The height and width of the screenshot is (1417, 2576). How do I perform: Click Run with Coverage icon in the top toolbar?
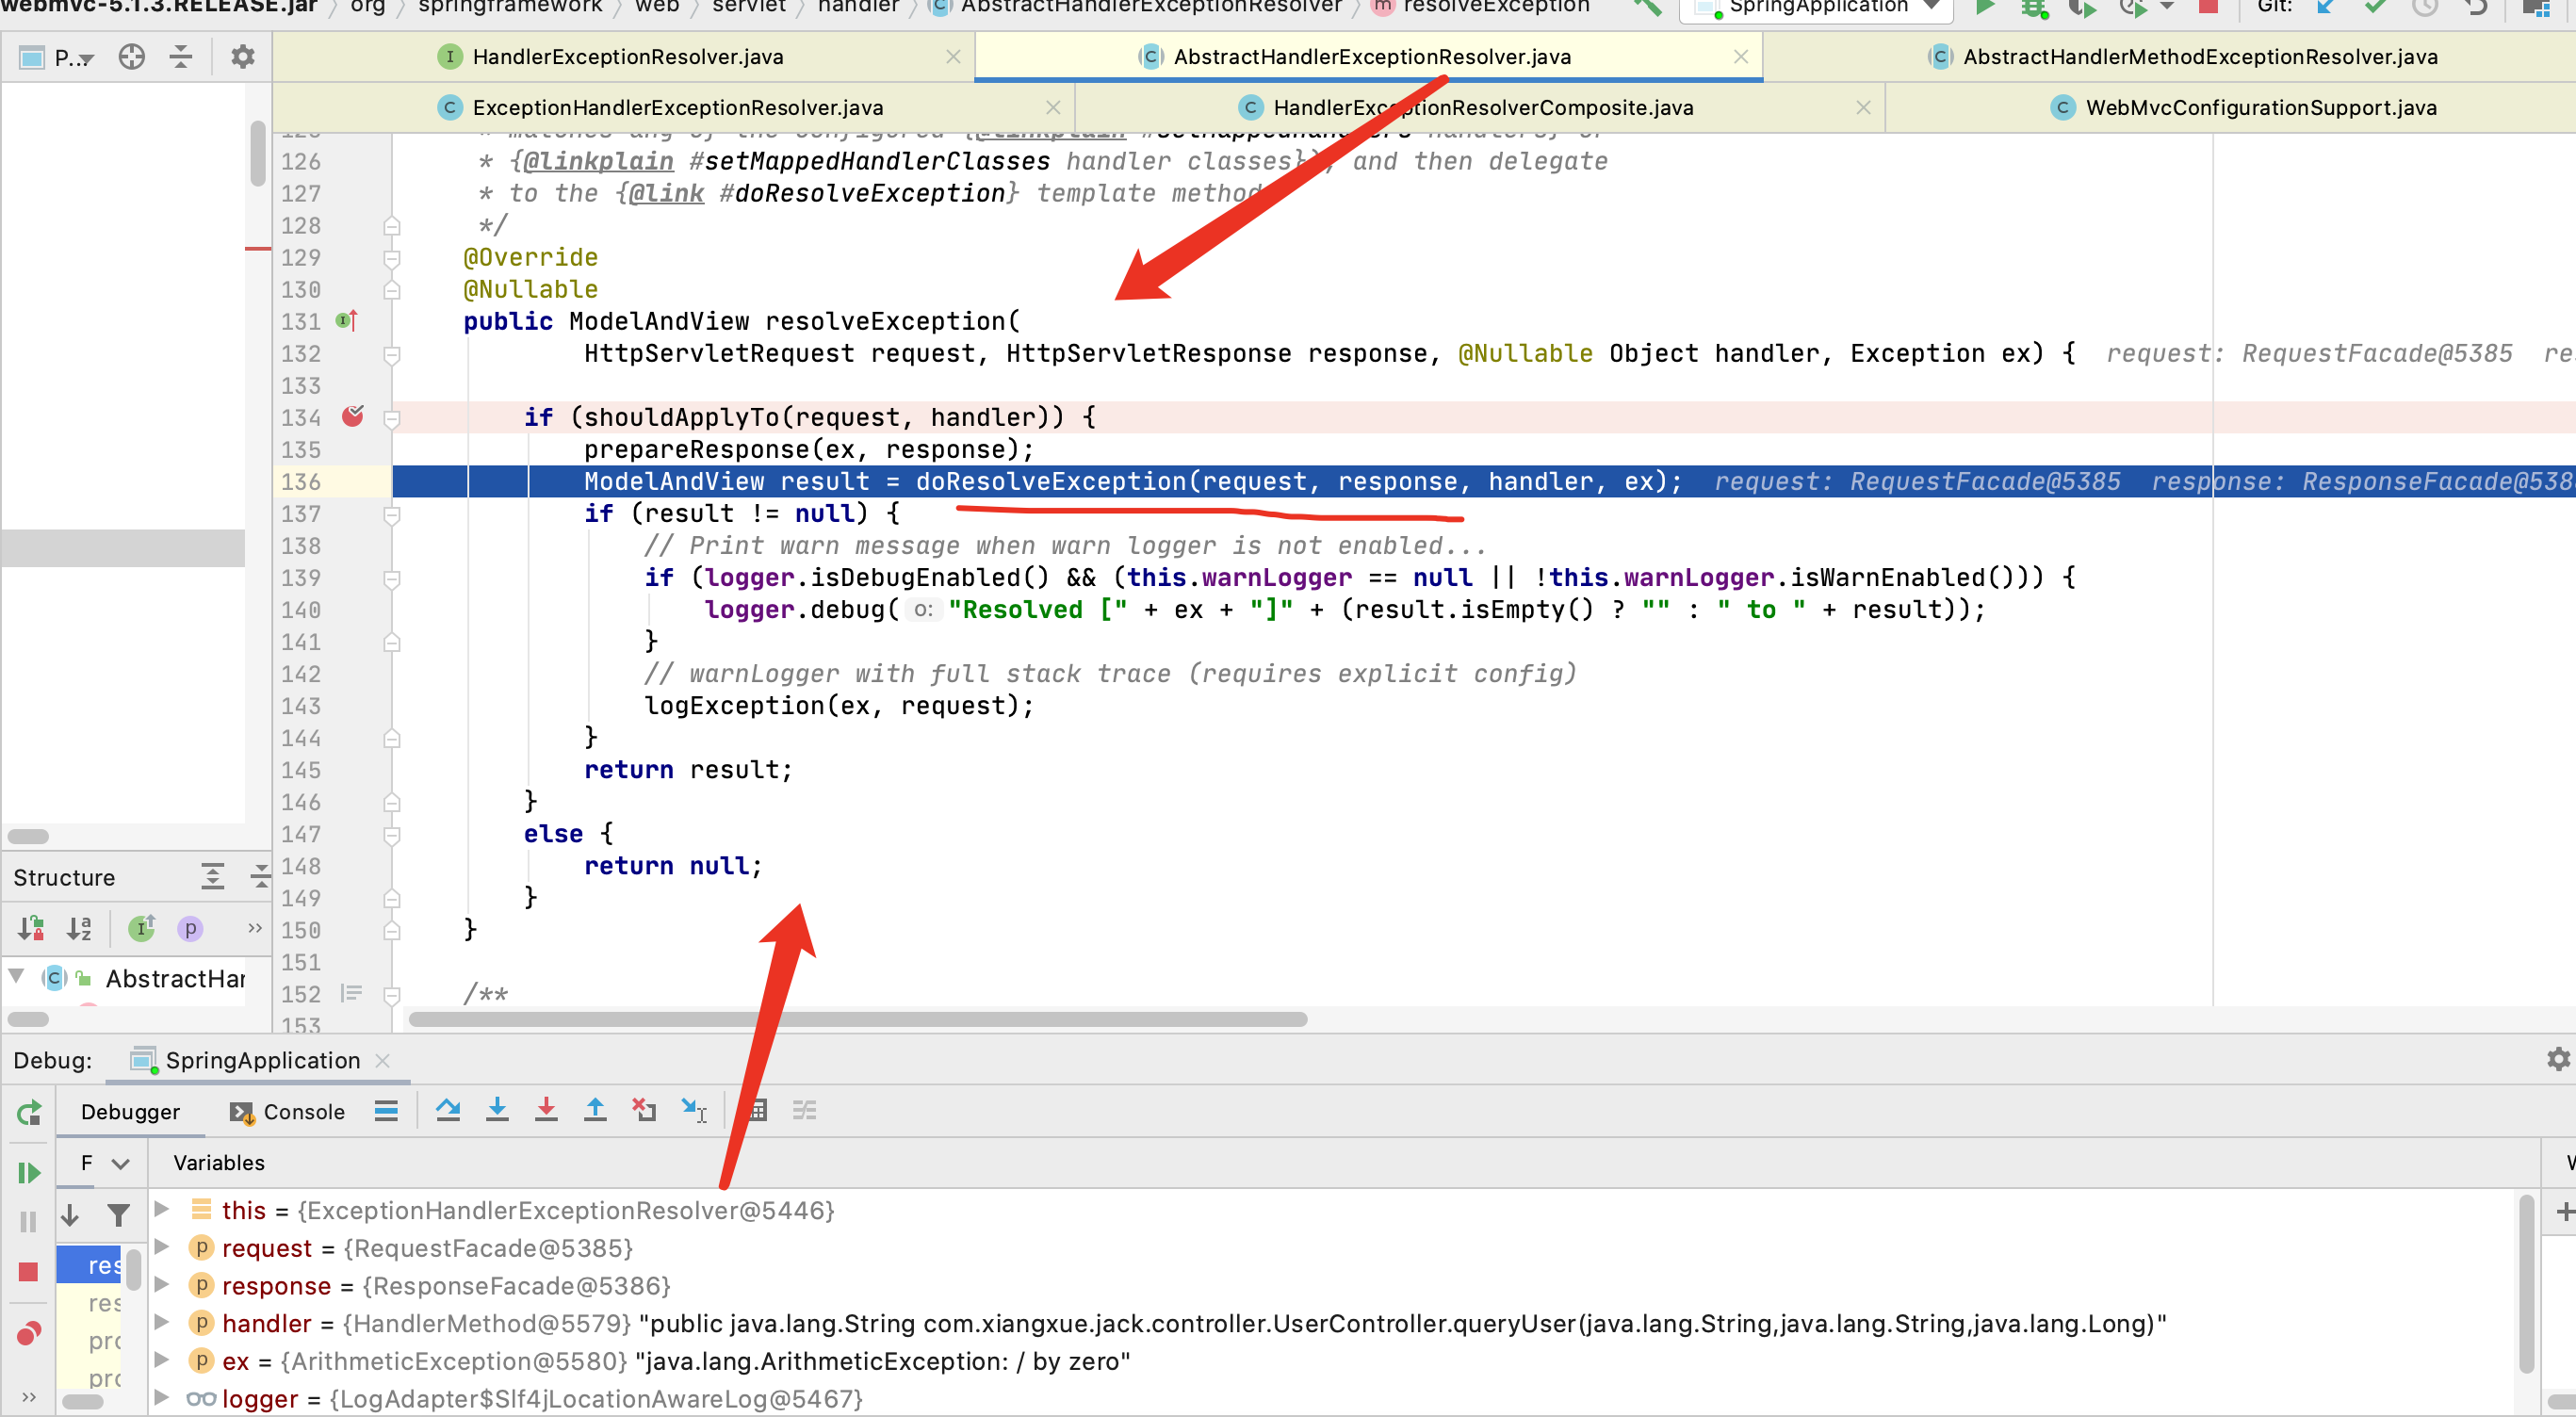click(2082, 8)
